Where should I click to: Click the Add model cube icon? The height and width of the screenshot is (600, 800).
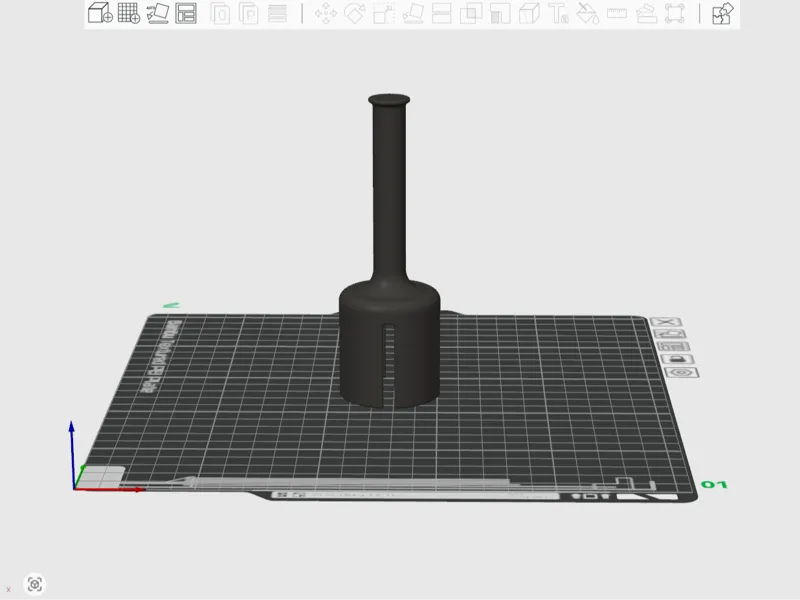coord(100,13)
